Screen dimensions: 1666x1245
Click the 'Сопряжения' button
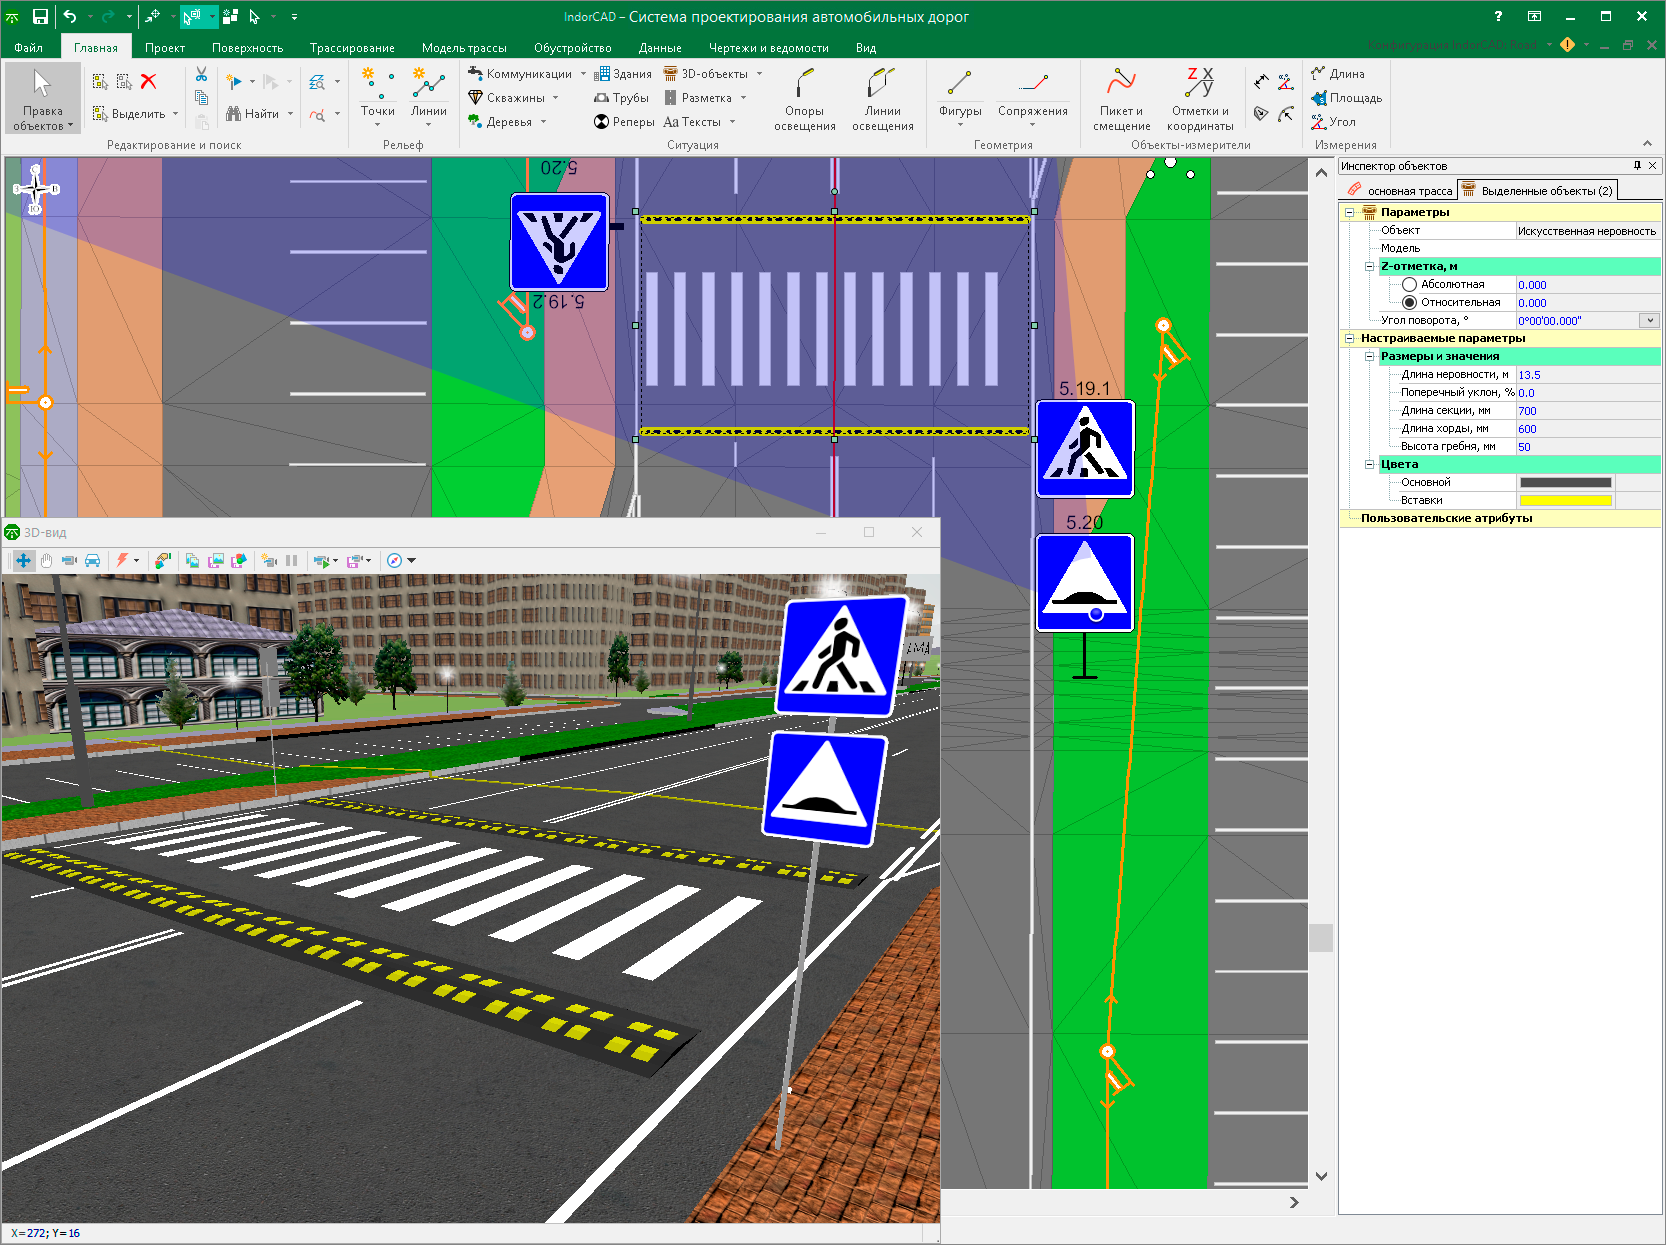1033,97
